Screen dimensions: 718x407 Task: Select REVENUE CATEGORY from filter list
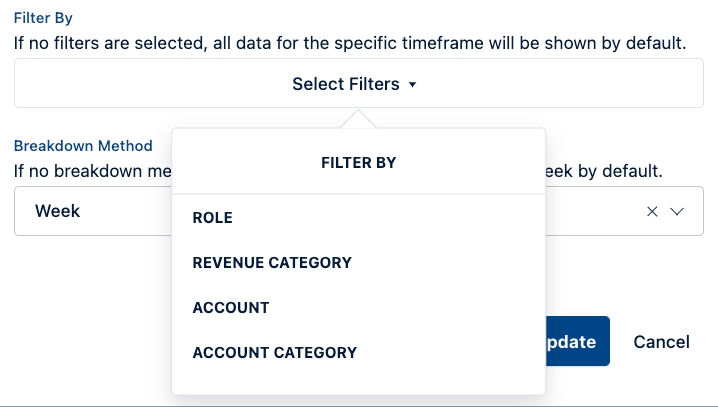click(272, 263)
